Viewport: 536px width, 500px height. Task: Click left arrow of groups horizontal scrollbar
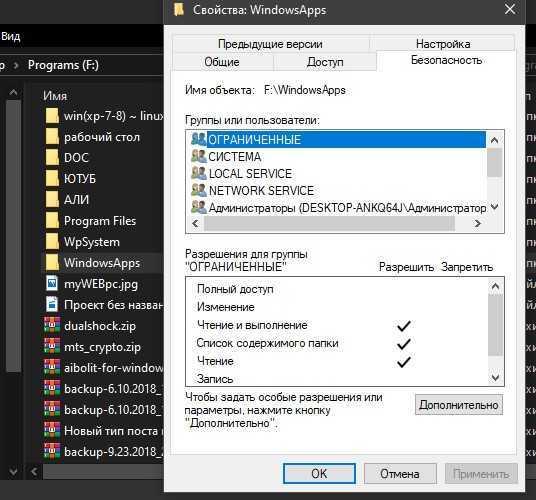coord(195,224)
